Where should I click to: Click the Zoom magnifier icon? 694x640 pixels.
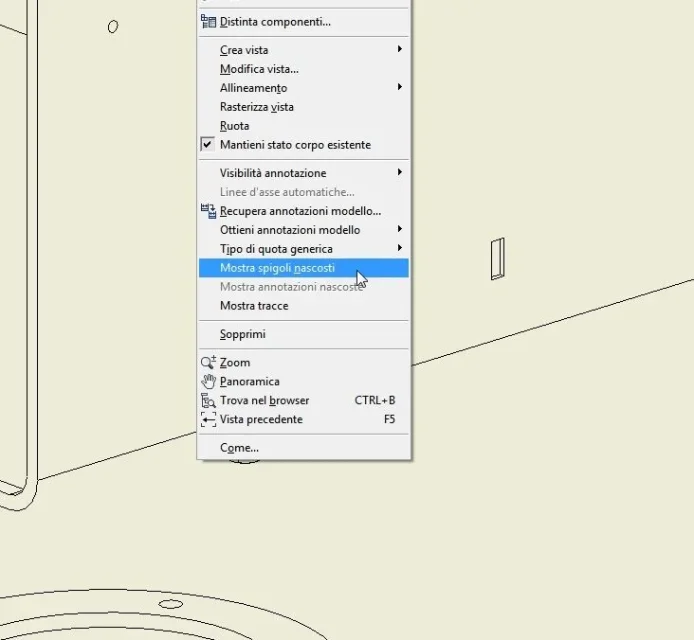point(208,362)
